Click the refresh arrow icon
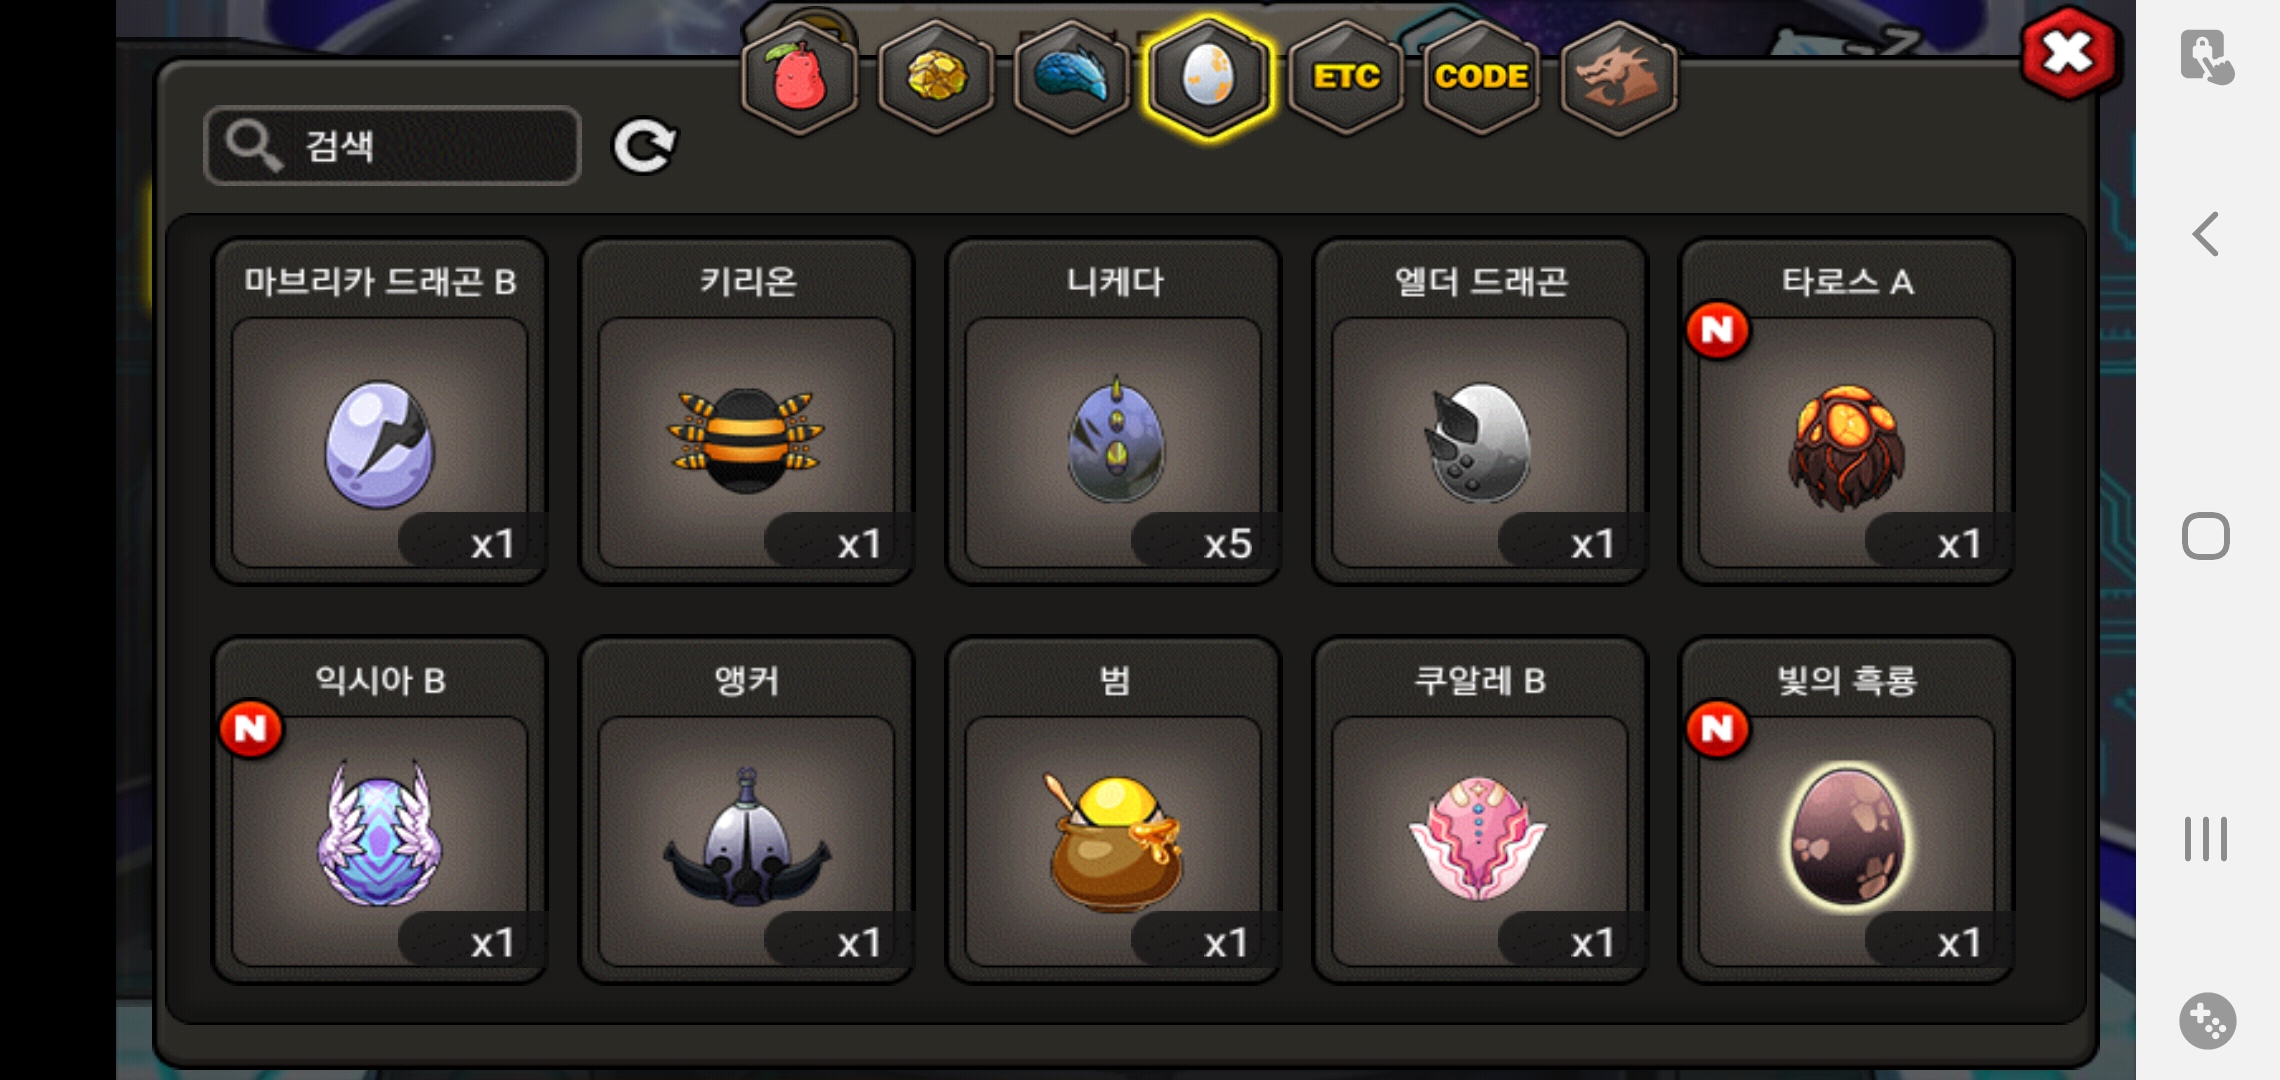This screenshot has width=2280, height=1080. [x=644, y=147]
